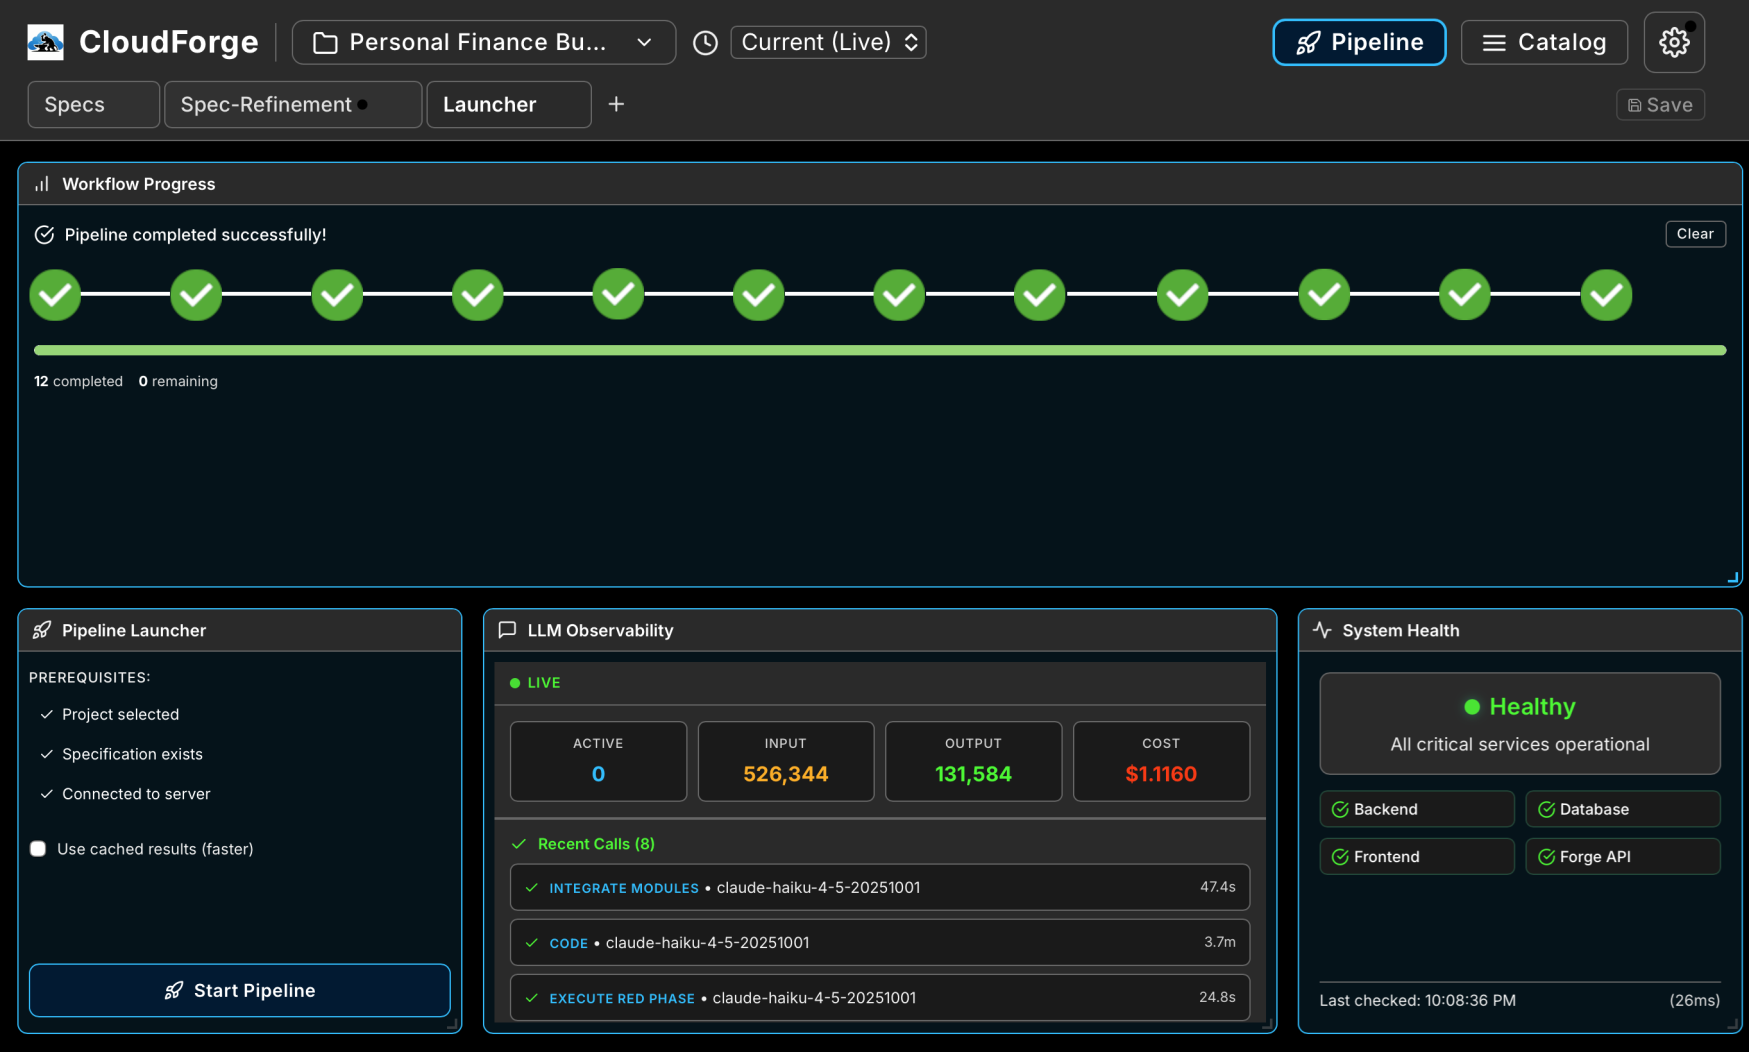Open the Current (Live) version selector
Image resolution: width=1749 pixels, height=1052 pixels.
pyautogui.click(x=828, y=42)
